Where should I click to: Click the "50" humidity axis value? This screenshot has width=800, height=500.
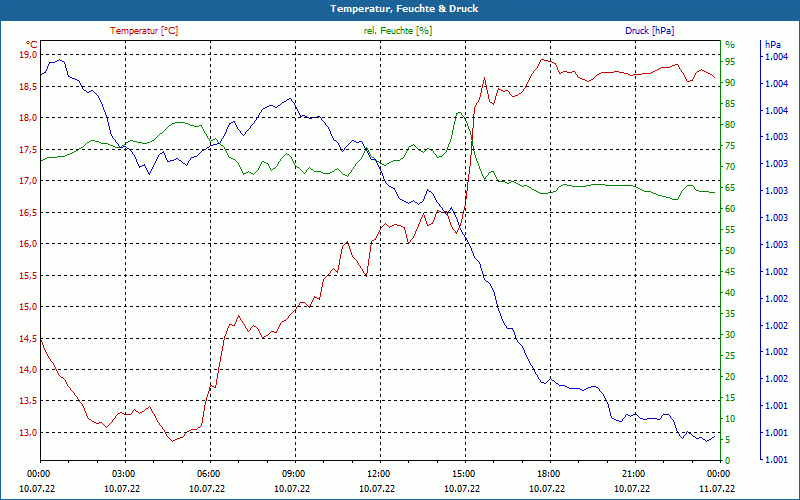[730, 251]
